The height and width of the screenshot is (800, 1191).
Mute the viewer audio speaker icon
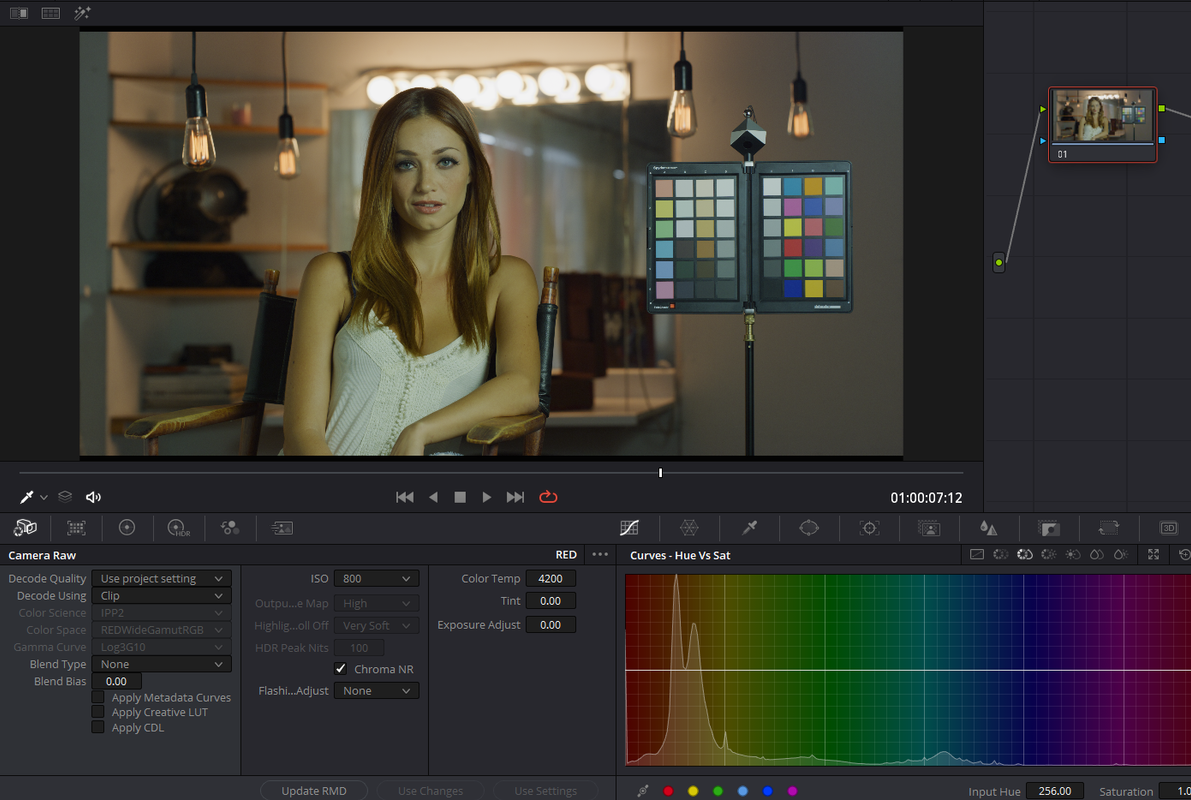pos(93,497)
